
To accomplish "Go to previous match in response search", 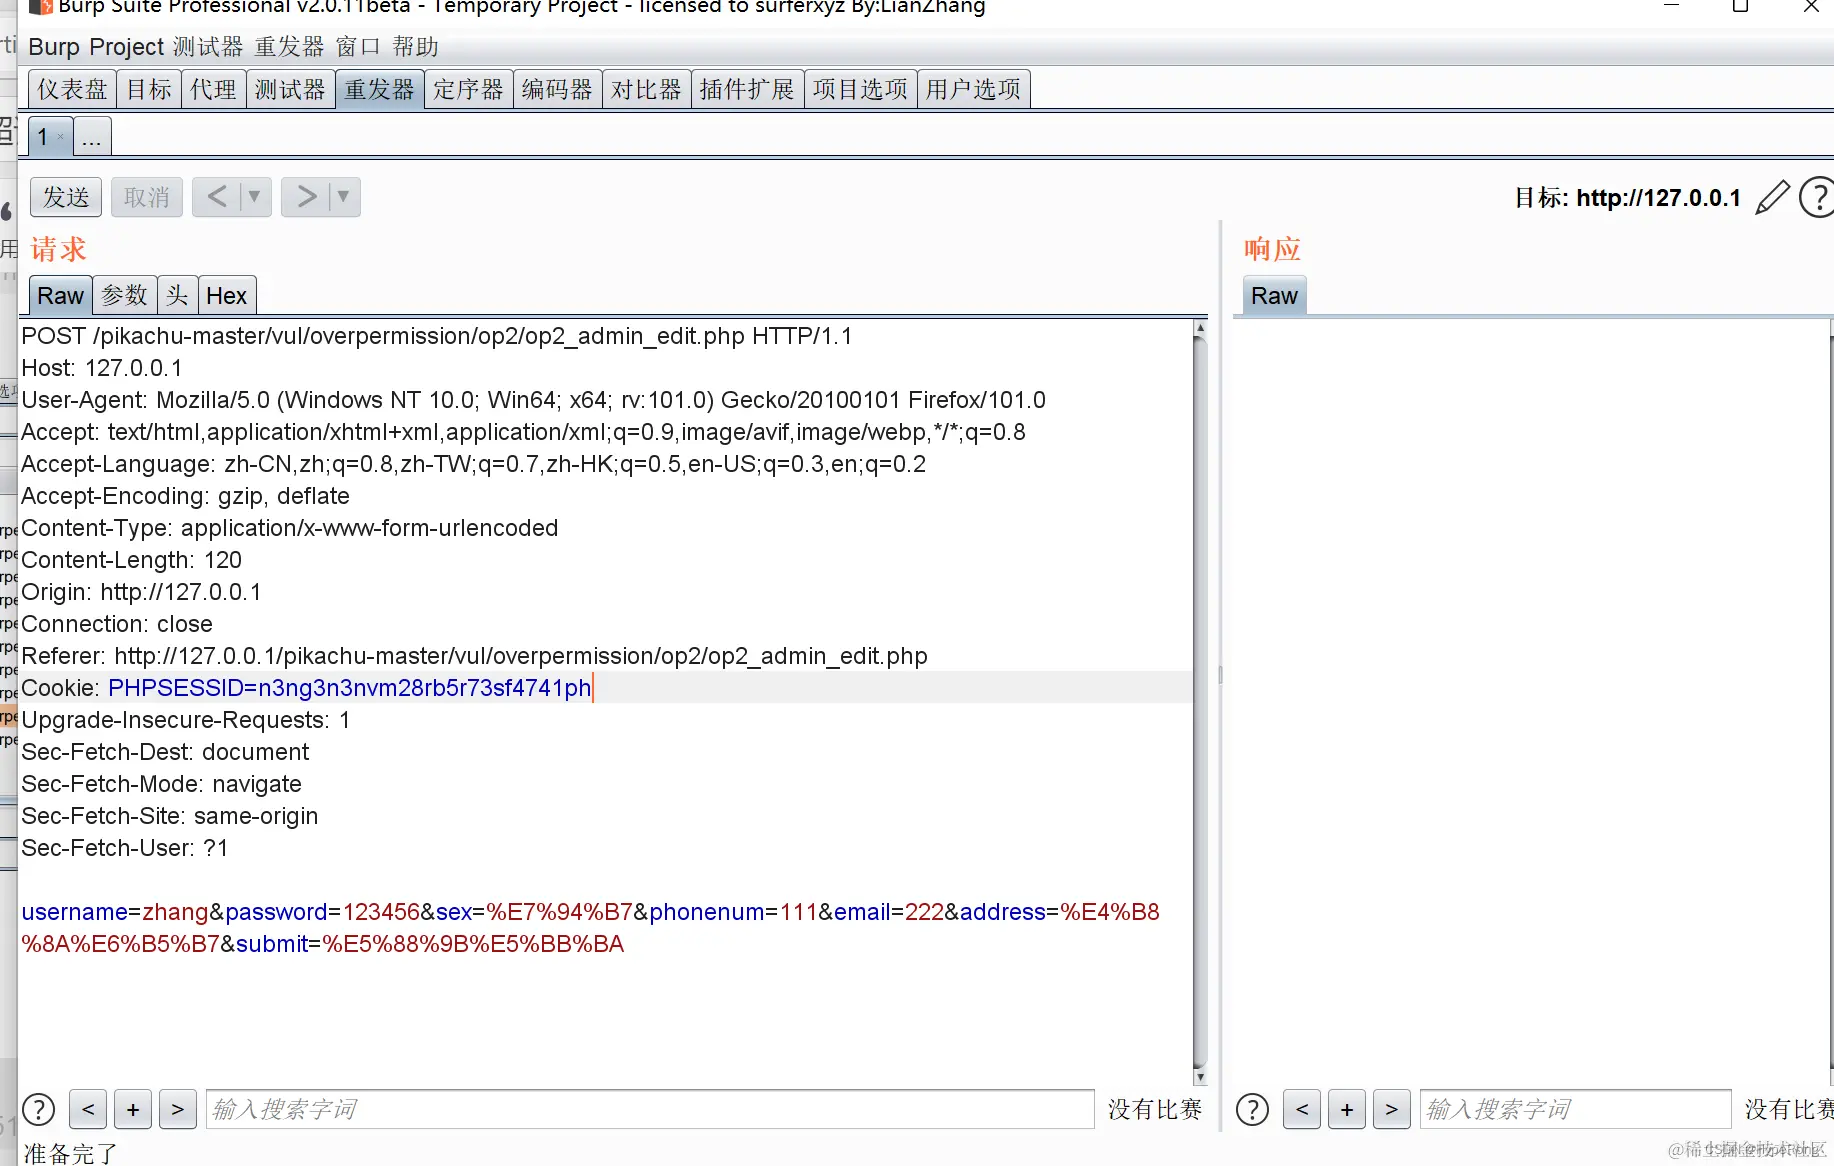I will 1302,1109.
